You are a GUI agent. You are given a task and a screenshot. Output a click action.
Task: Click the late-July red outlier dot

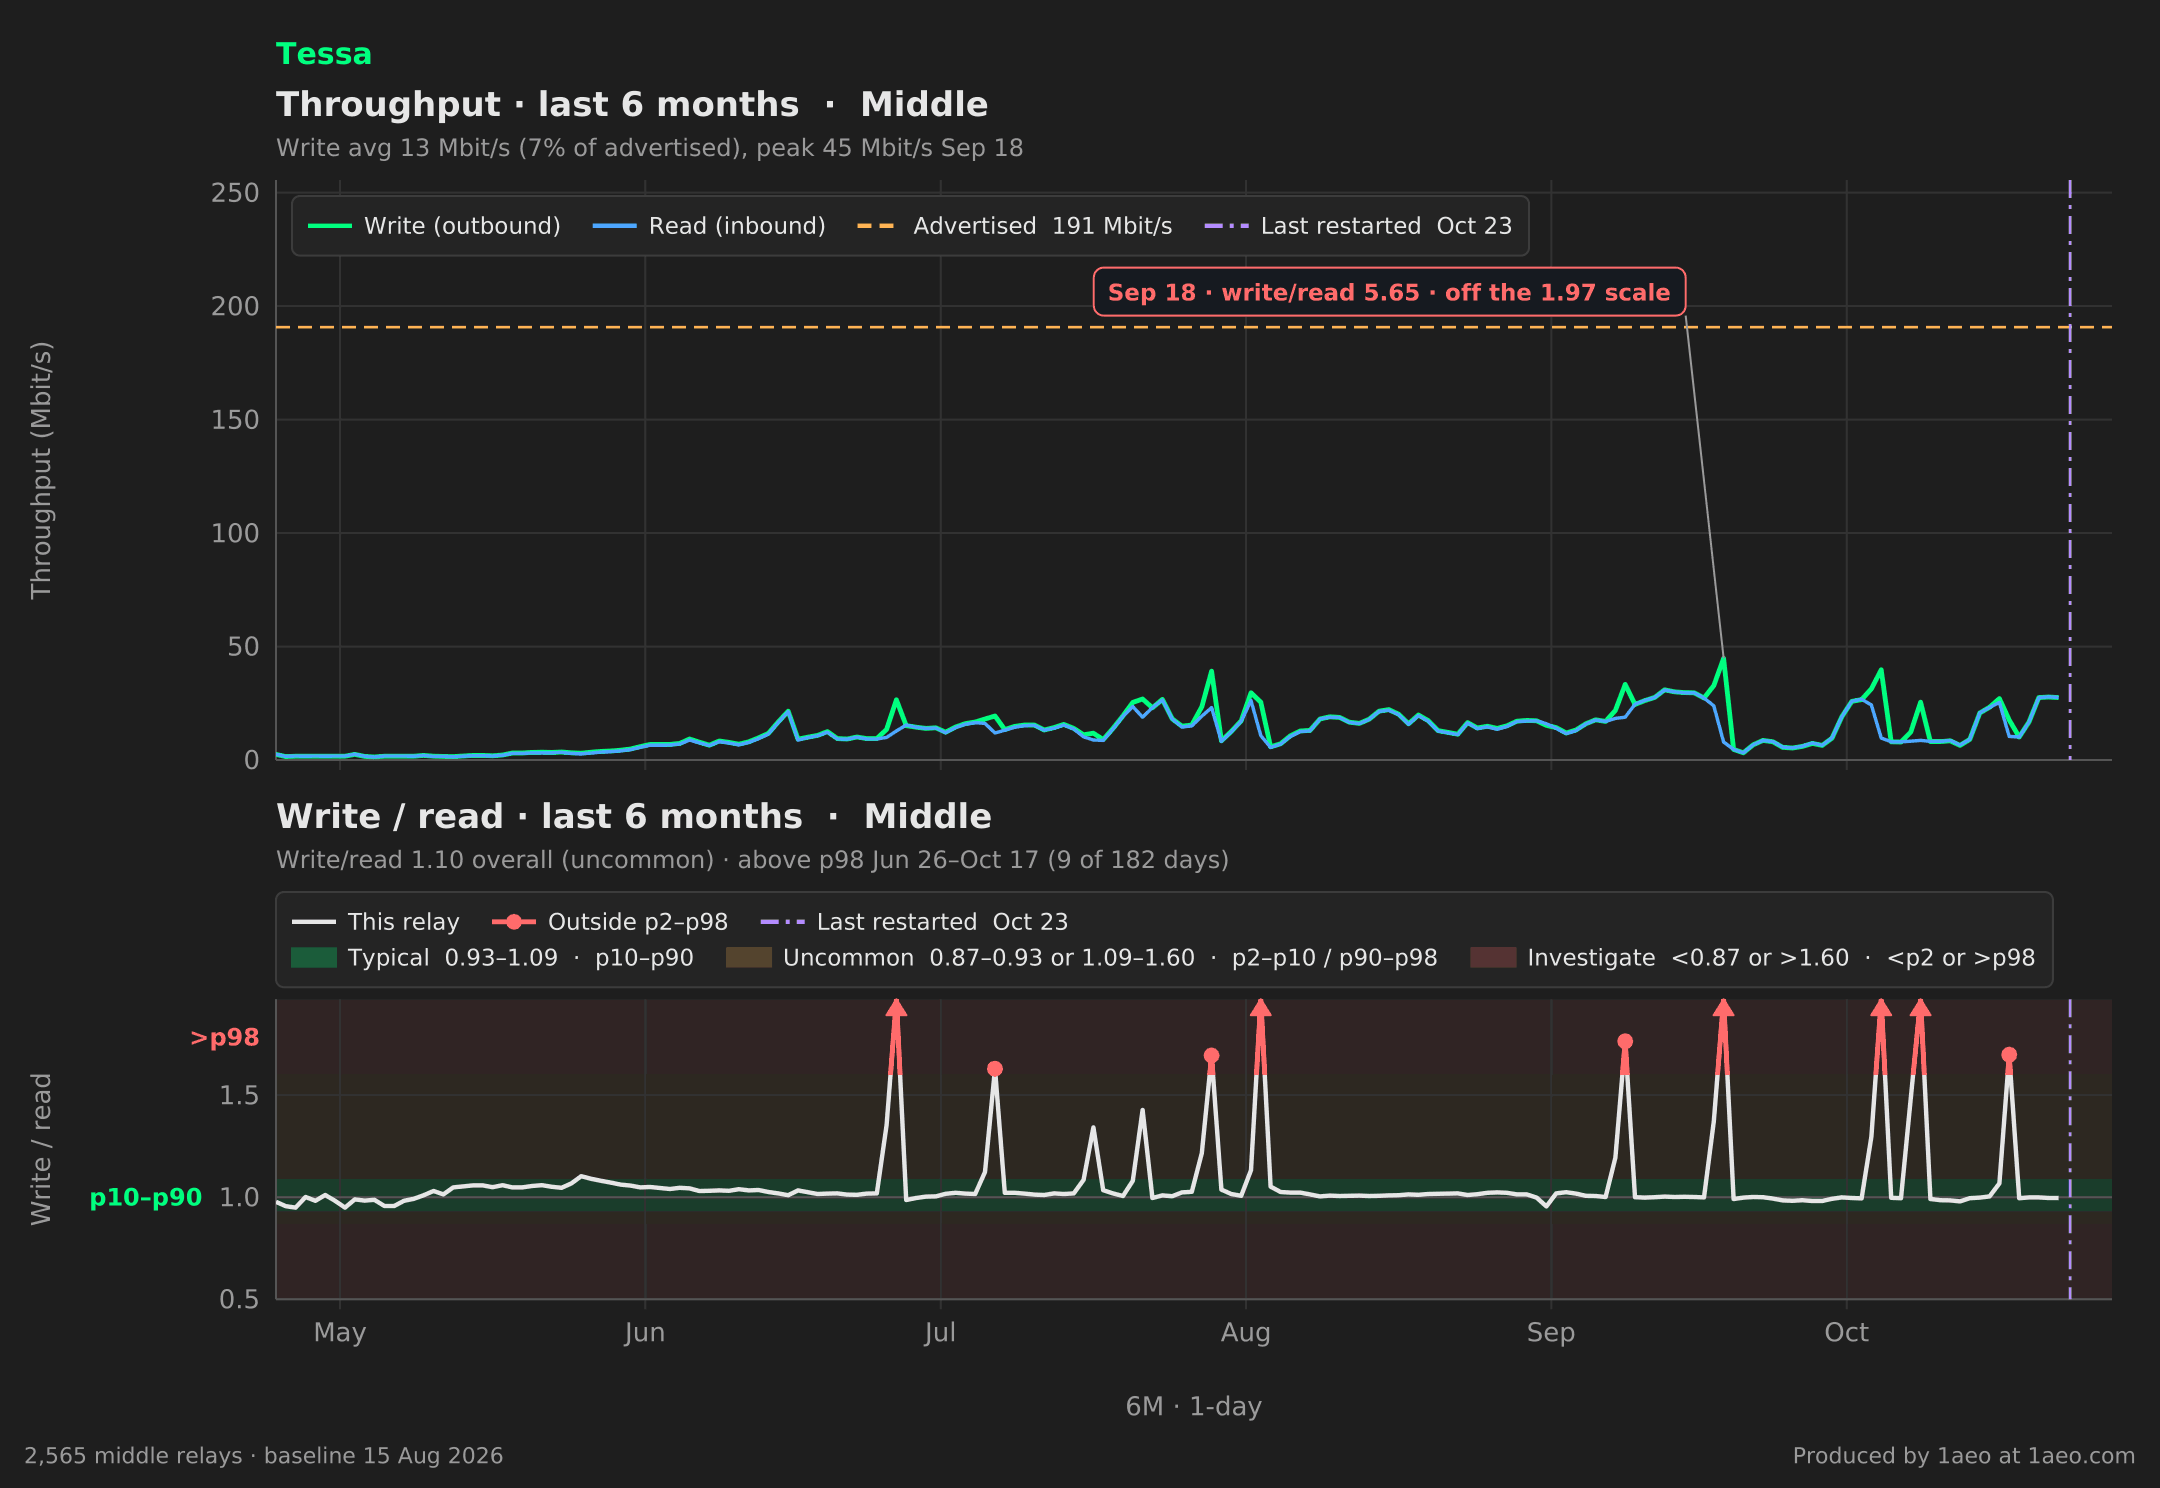point(1211,1056)
